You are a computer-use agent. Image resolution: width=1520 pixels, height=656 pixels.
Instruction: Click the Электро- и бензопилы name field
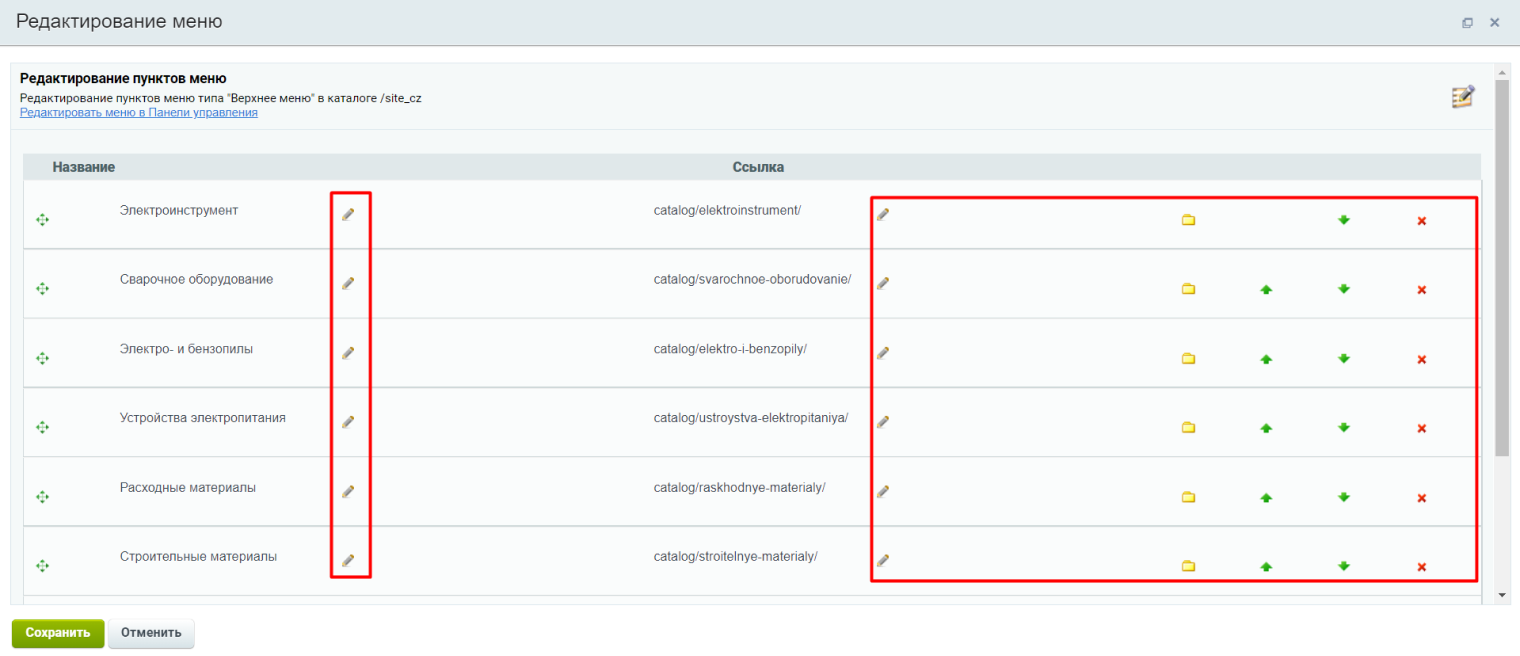tap(186, 349)
